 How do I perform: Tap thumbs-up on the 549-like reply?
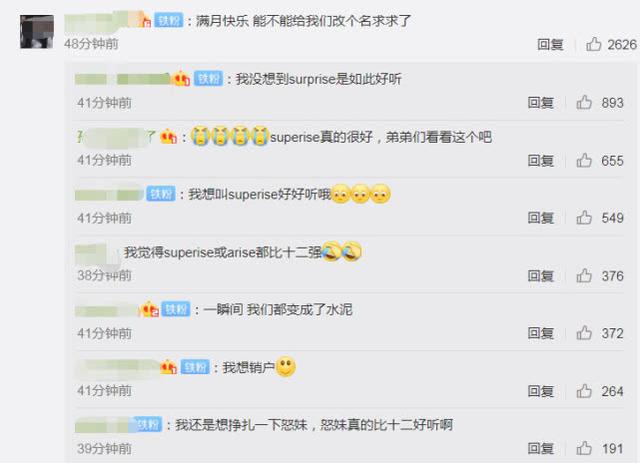pyautogui.click(x=584, y=218)
